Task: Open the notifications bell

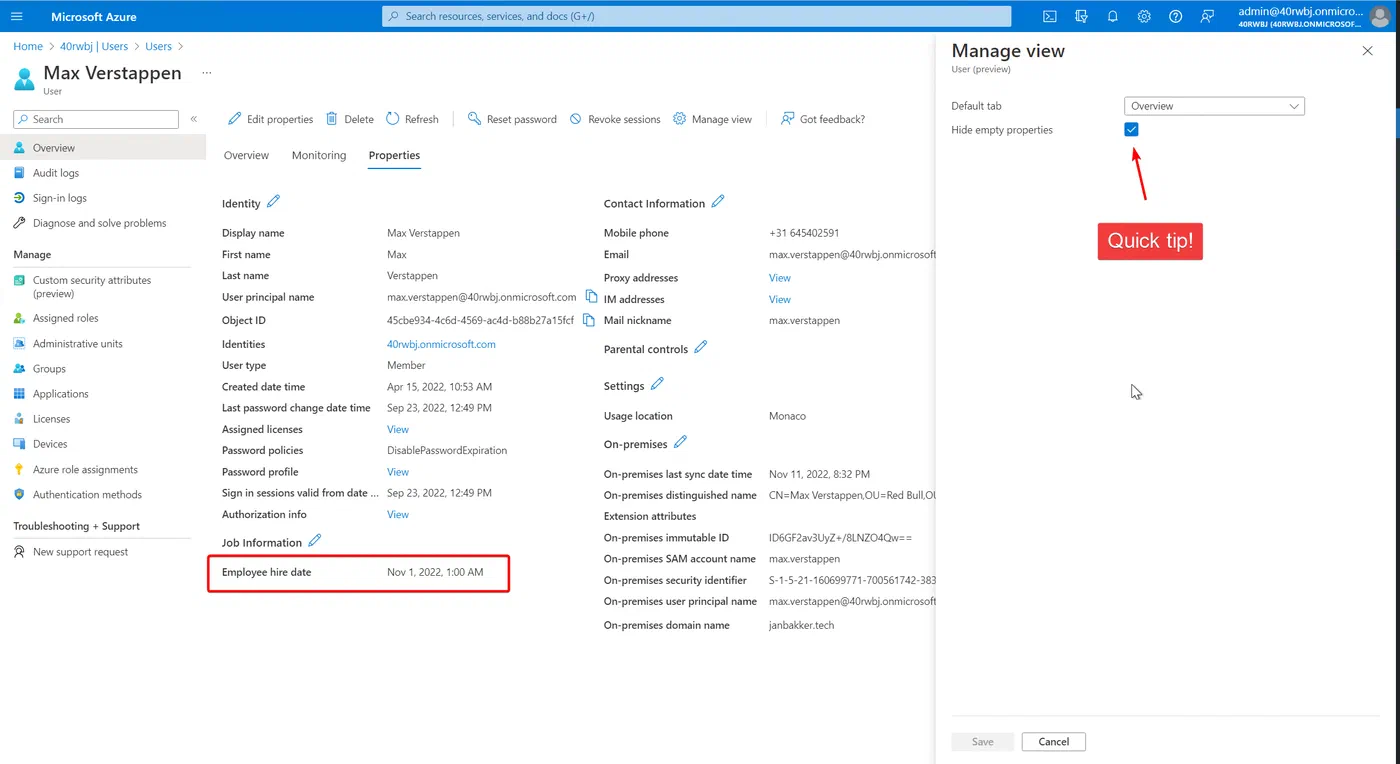Action: pos(1113,16)
